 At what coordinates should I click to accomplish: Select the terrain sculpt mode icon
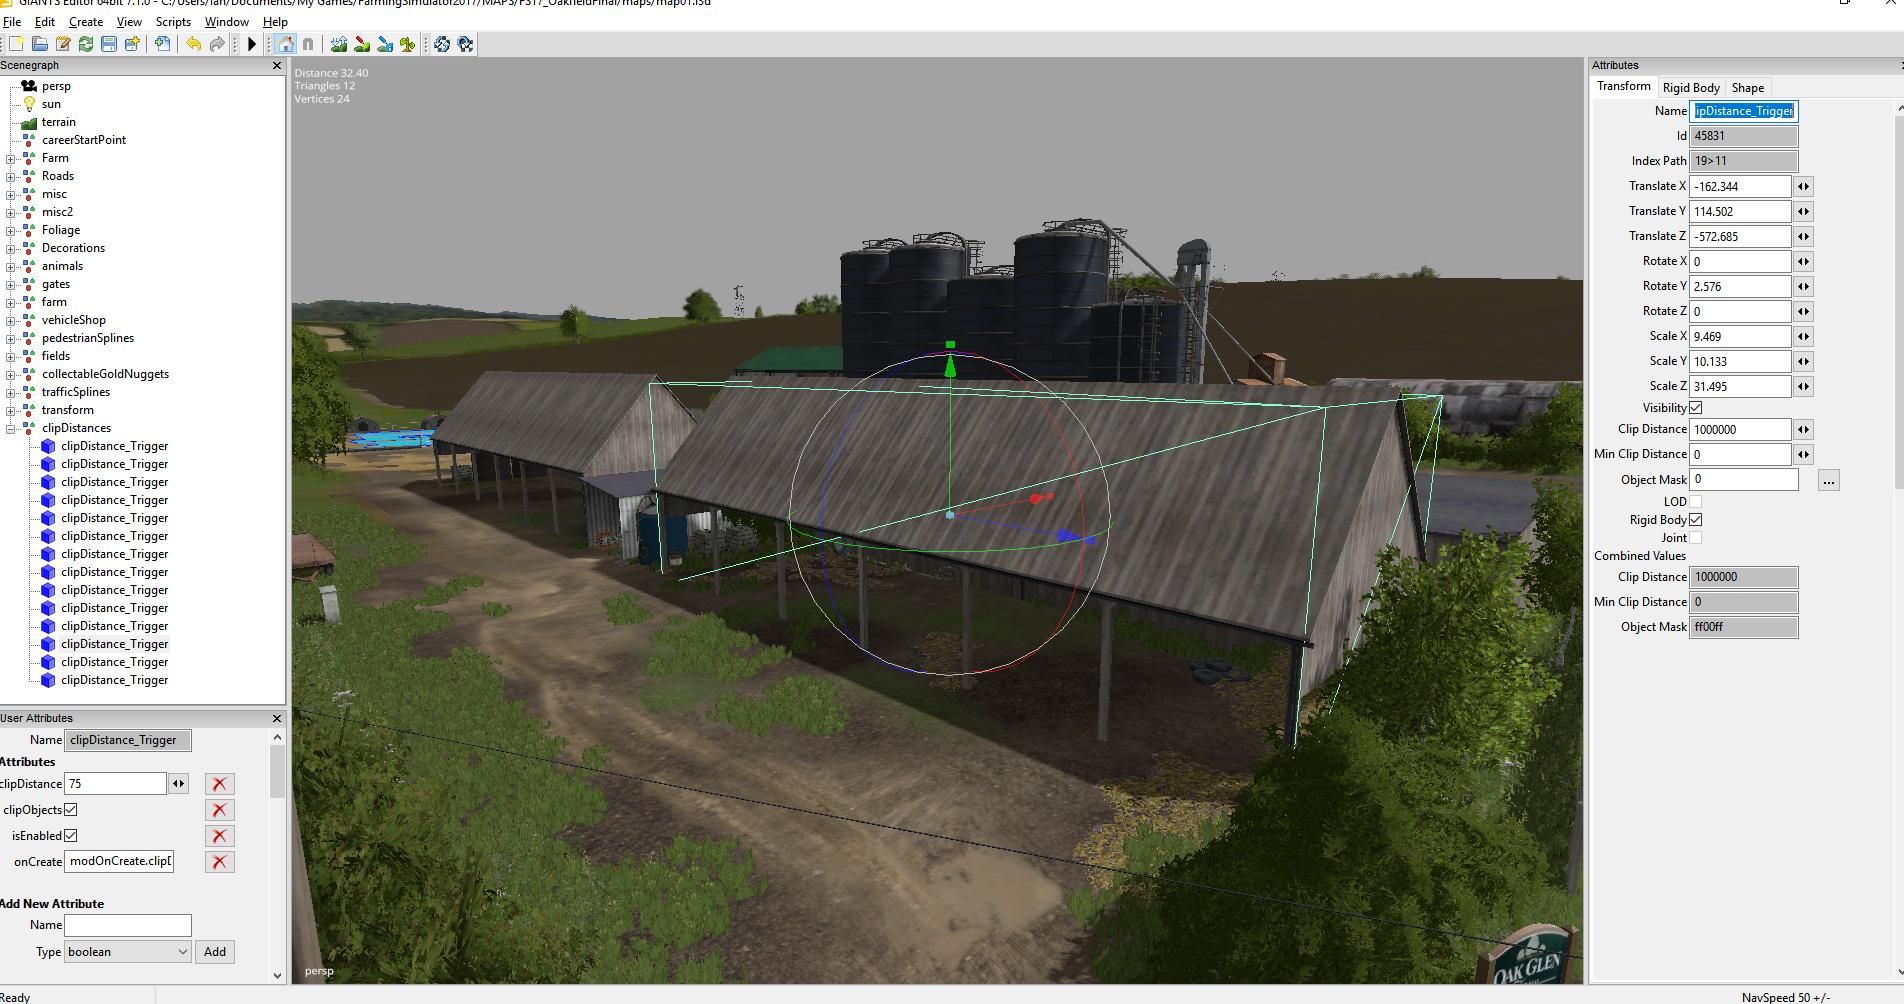coord(339,44)
